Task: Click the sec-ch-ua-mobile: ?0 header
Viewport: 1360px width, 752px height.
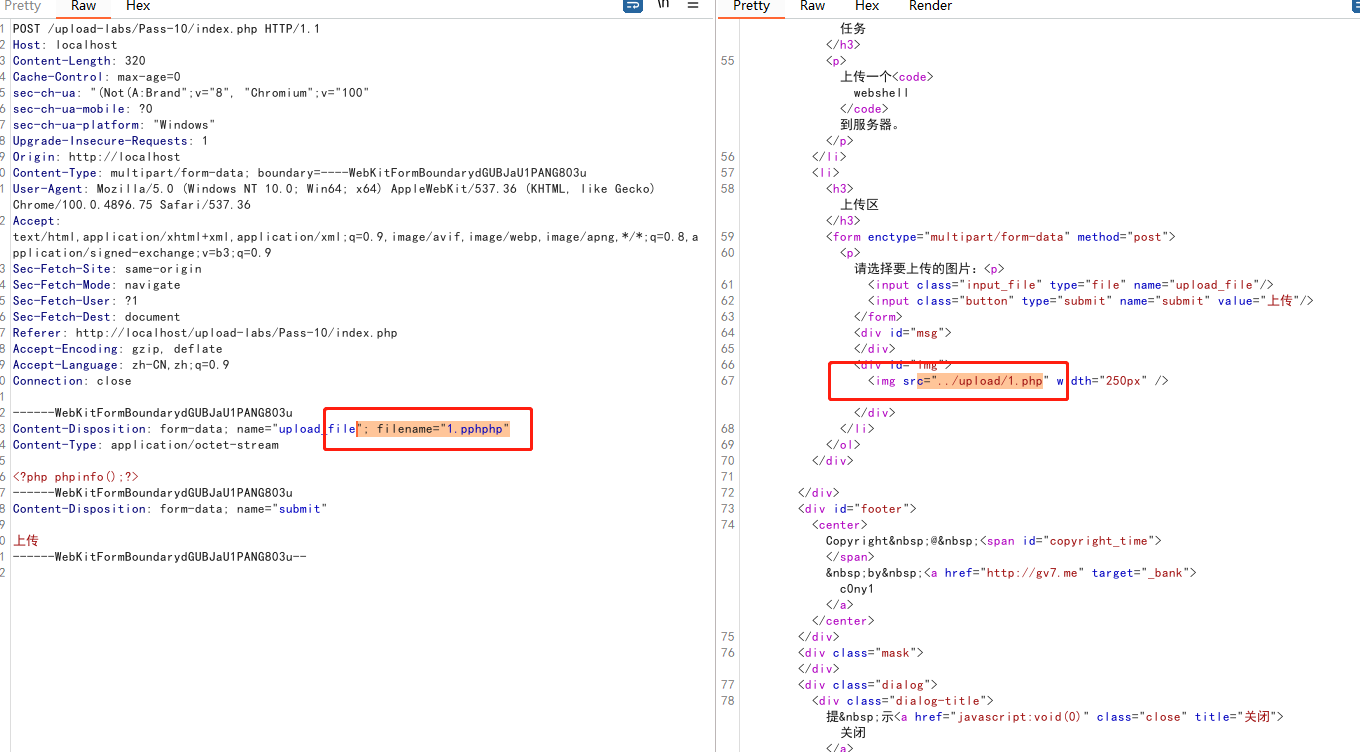Action: [83, 109]
